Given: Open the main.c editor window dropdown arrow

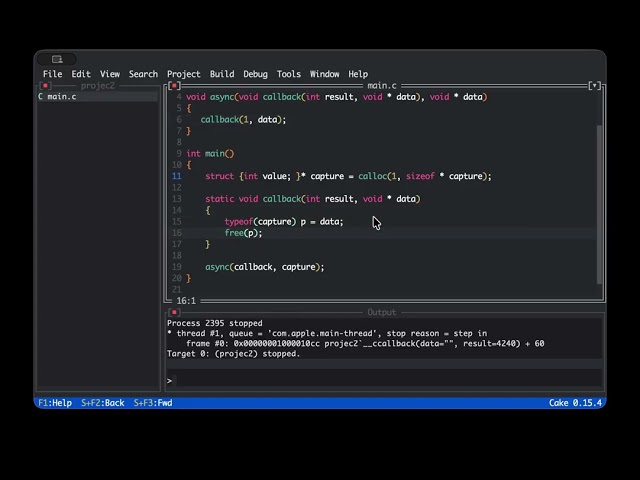Looking at the screenshot, I should [594, 86].
